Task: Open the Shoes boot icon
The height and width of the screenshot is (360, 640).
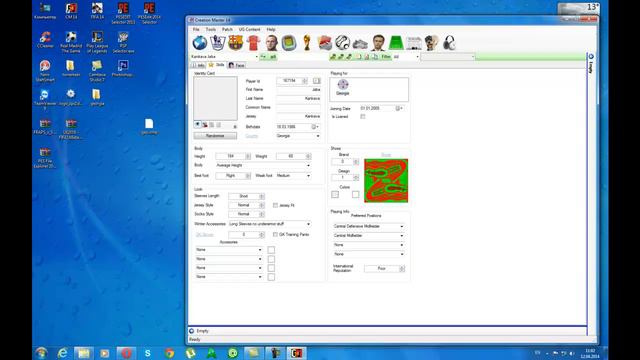Action: (360, 43)
